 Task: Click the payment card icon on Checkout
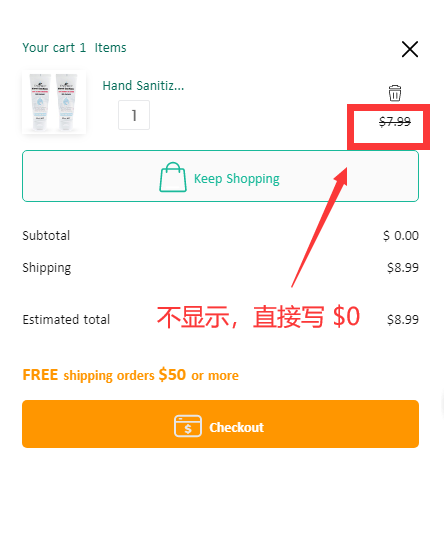point(188,426)
